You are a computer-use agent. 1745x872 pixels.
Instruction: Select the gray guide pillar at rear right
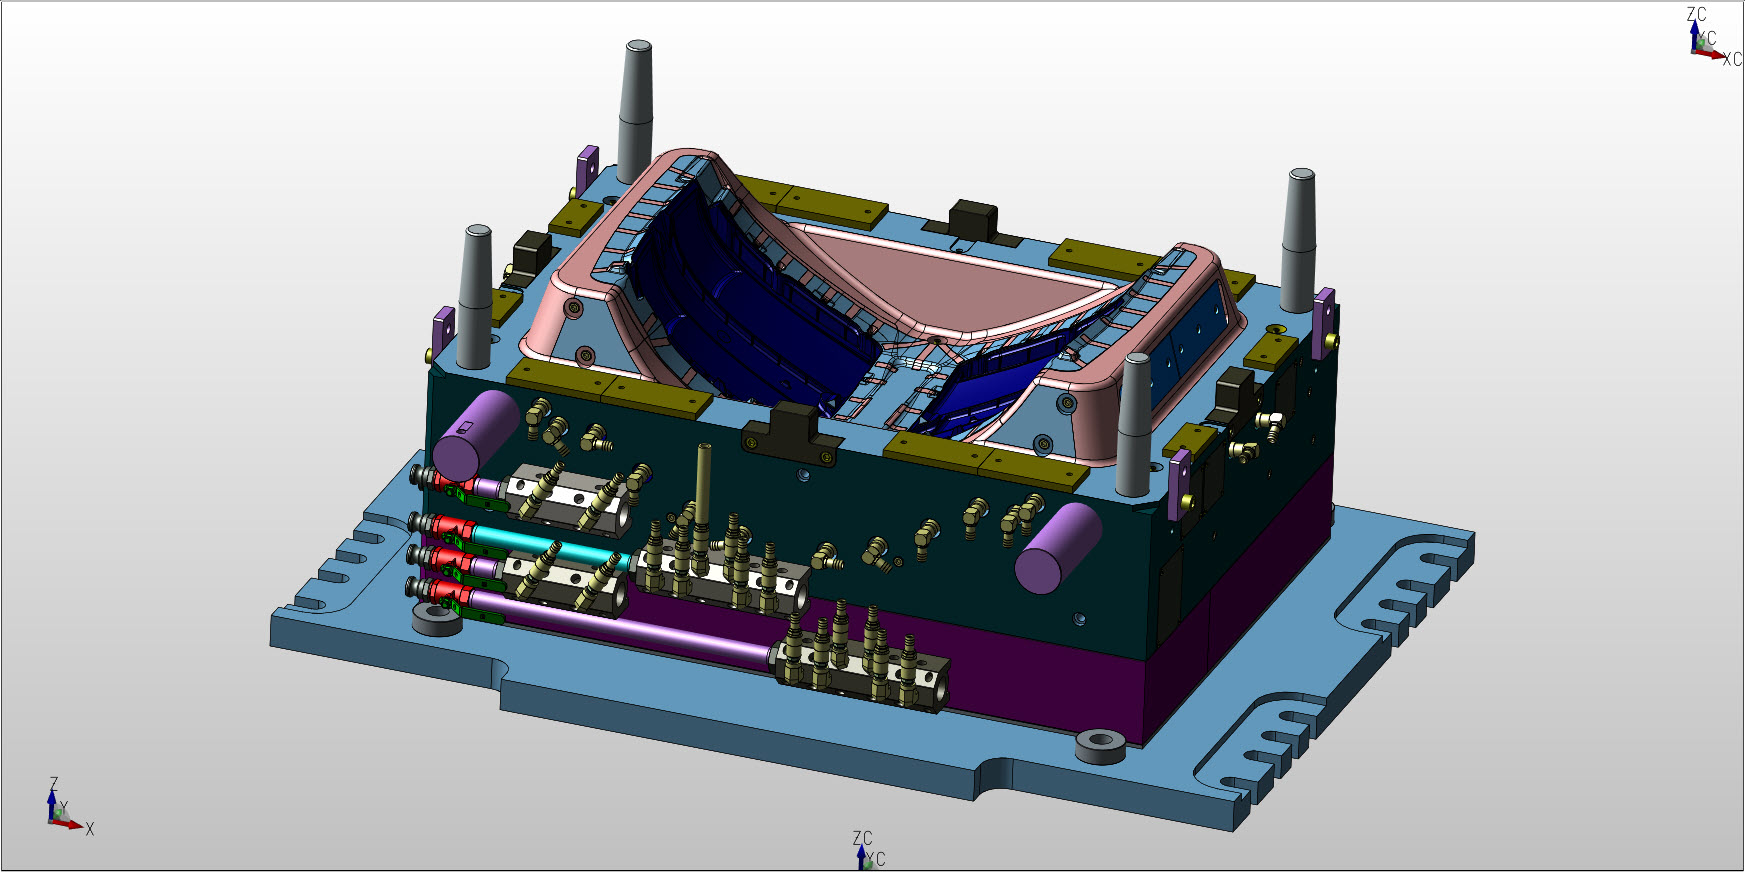click(x=1299, y=240)
